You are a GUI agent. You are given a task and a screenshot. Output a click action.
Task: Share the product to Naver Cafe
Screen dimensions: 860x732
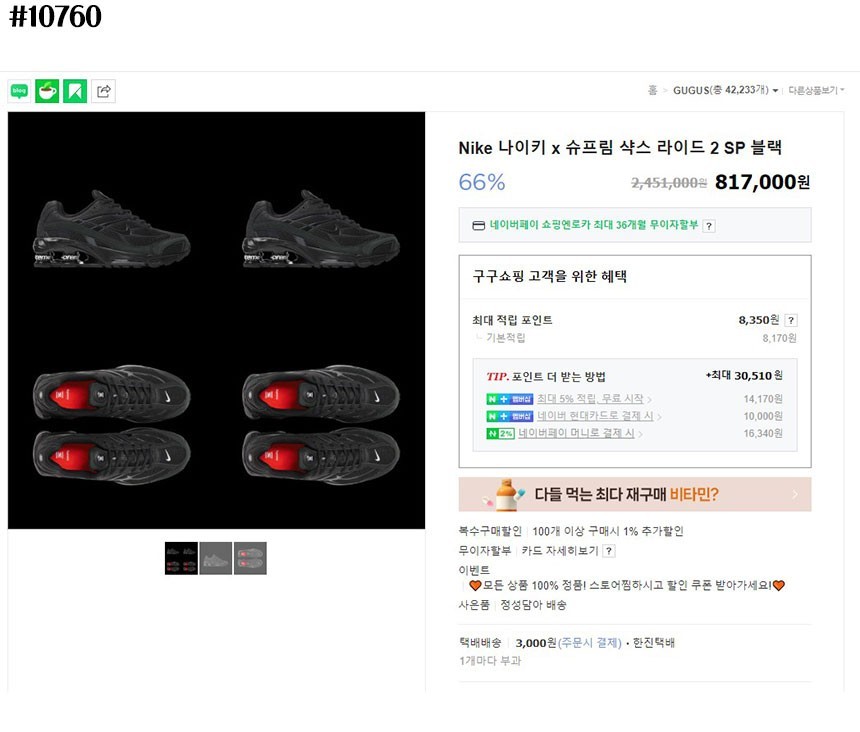point(47,91)
